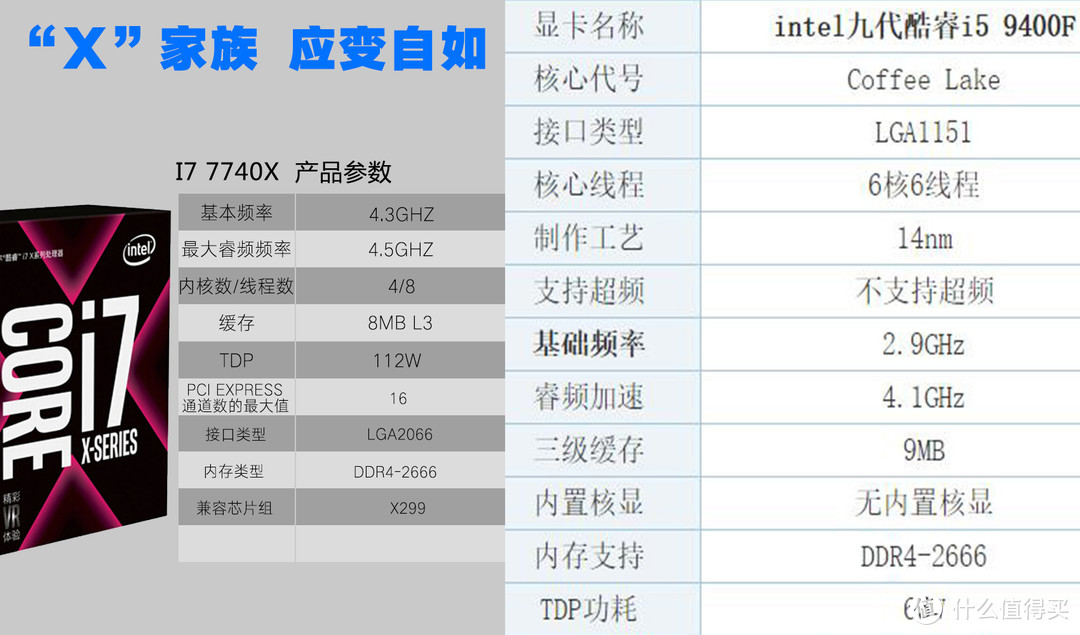This screenshot has width=1080, height=635.
Task: Click the Core i7 X-Series product box image
Action: pos(84,379)
